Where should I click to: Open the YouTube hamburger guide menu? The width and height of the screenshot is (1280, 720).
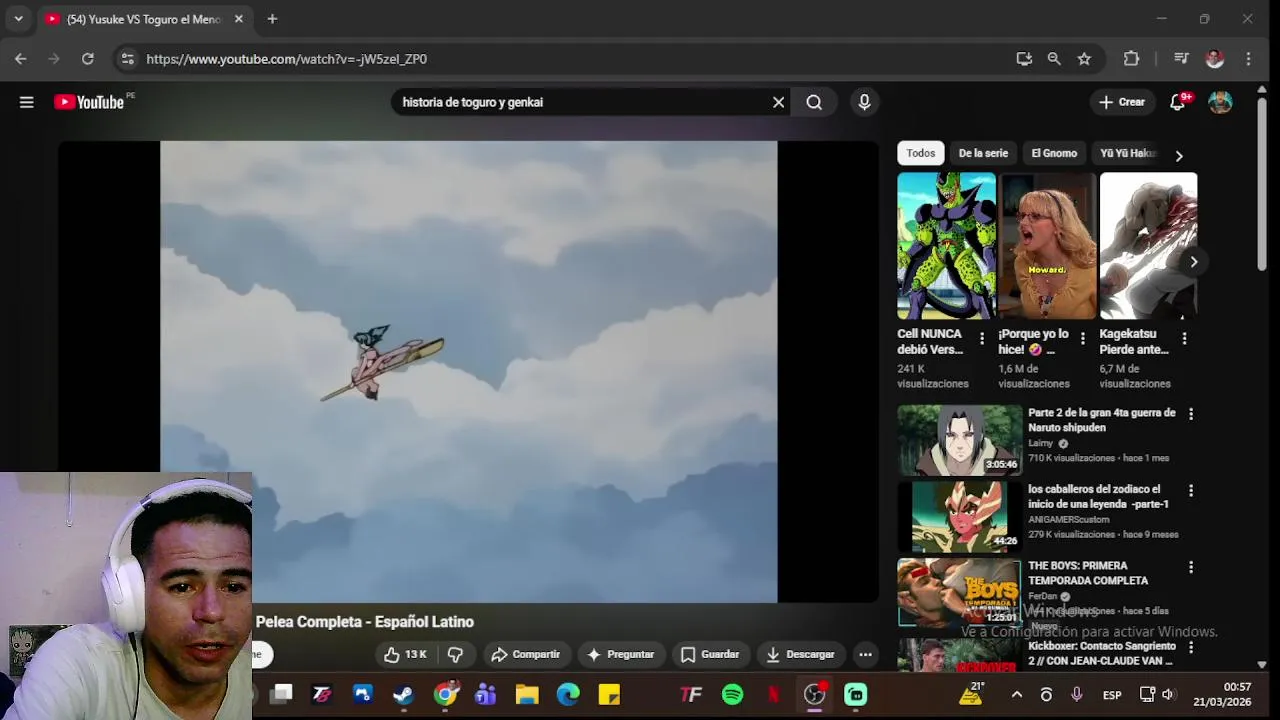(x=27, y=102)
